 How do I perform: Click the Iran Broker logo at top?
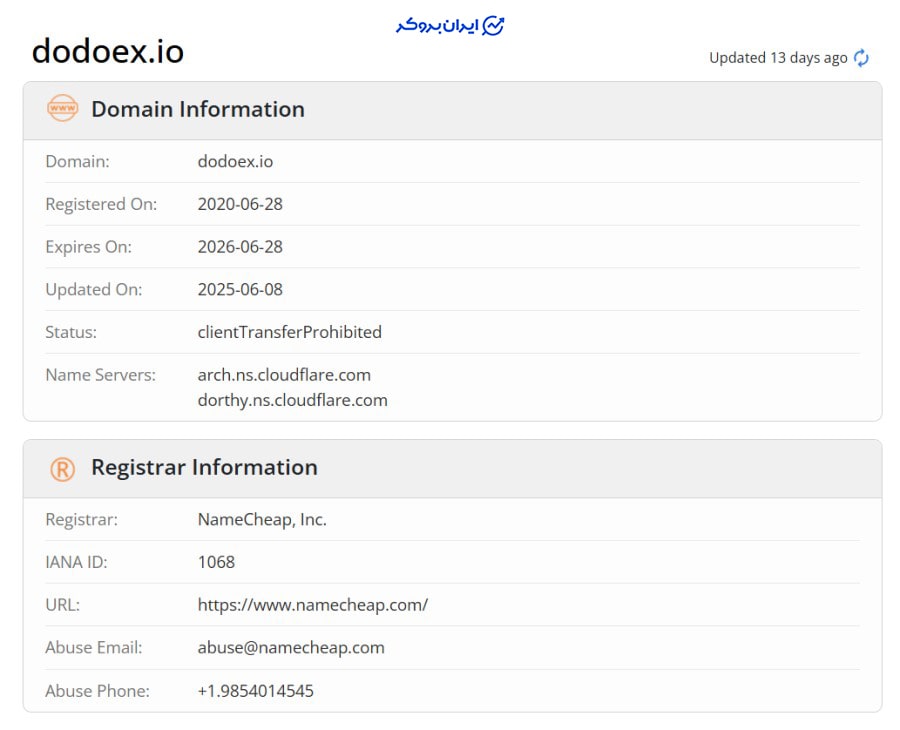click(450, 26)
